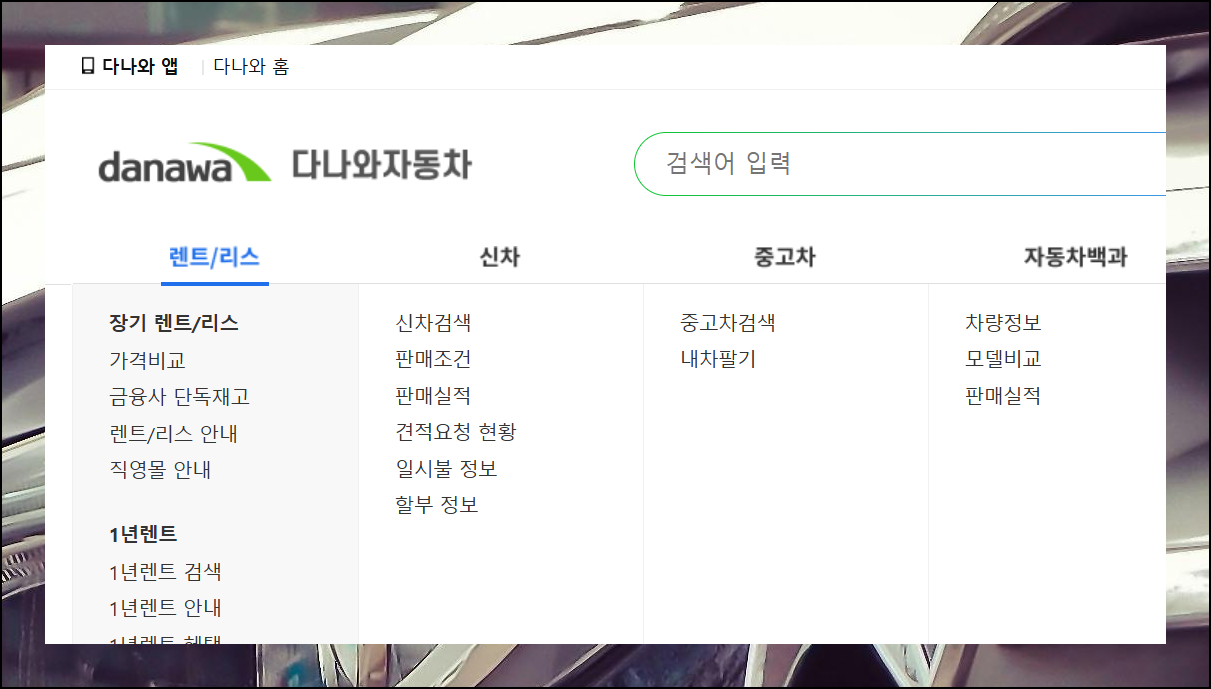The height and width of the screenshot is (689, 1211).
Task: Open the 1년렌트 heading
Action: pos(143,535)
